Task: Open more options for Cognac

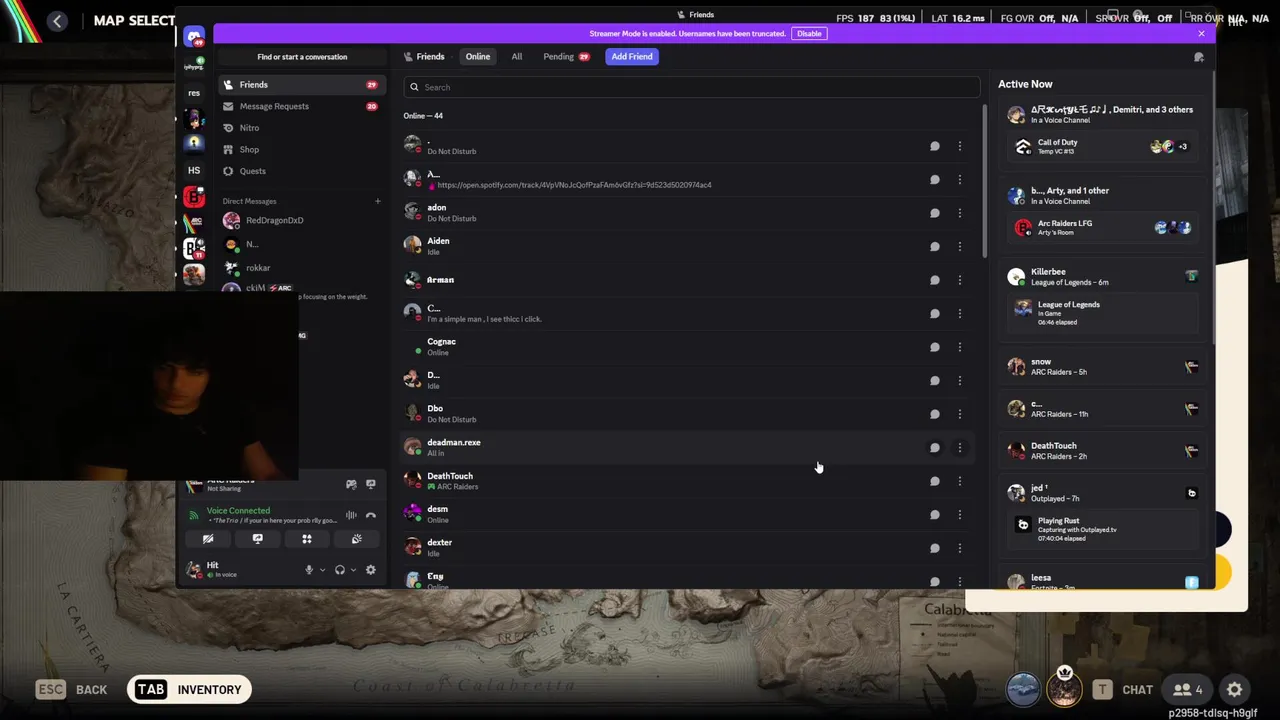Action: (960, 347)
